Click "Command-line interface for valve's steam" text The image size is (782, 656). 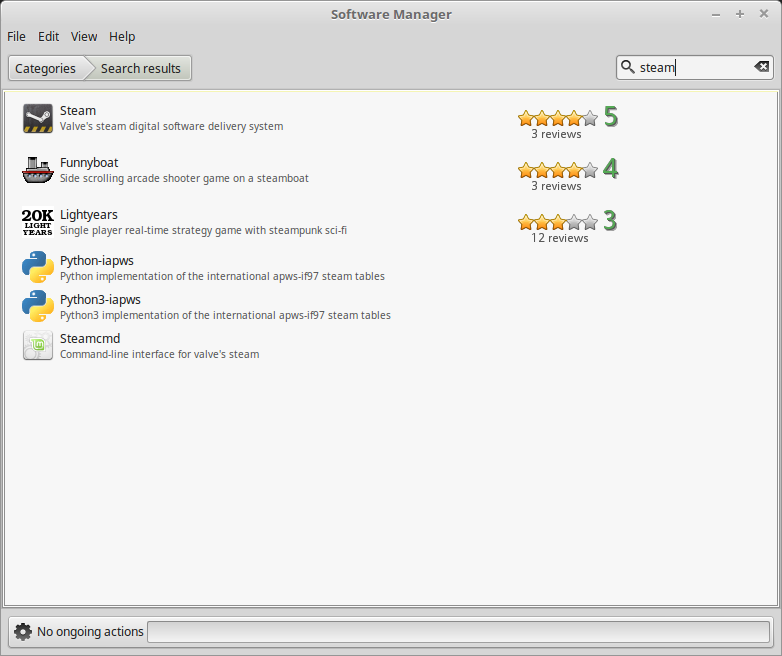(x=160, y=354)
